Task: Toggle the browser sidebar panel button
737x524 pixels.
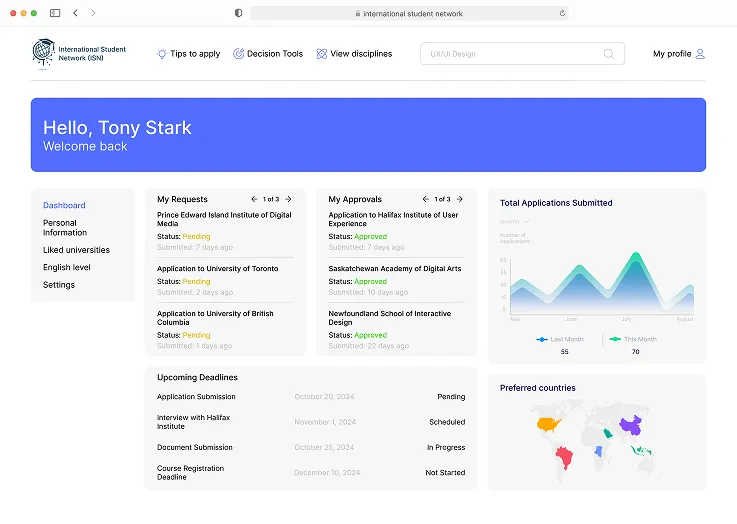Action: pyautogui.click(x=55, y=13)
